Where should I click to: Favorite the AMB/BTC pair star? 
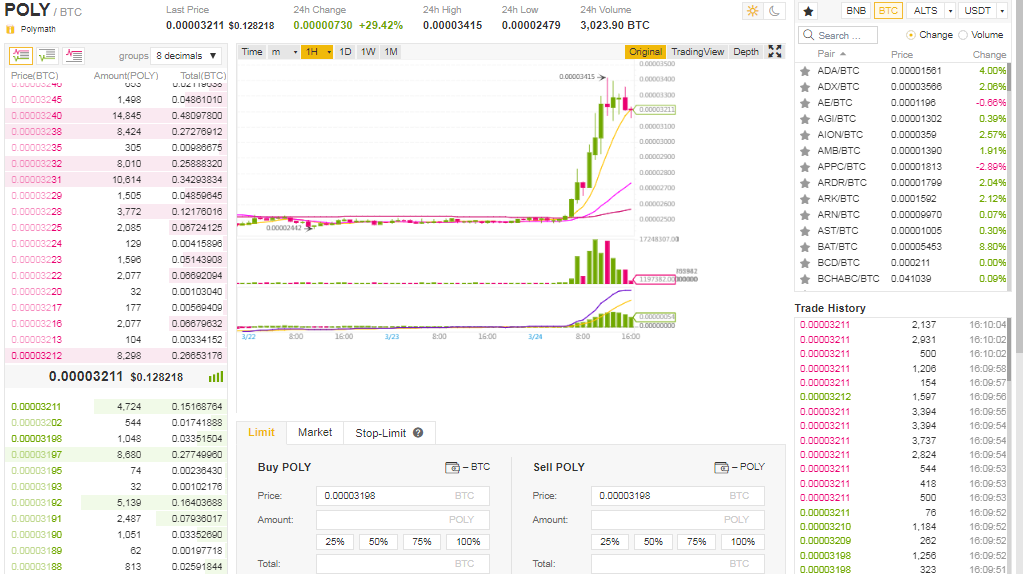[x=805, y=151]
